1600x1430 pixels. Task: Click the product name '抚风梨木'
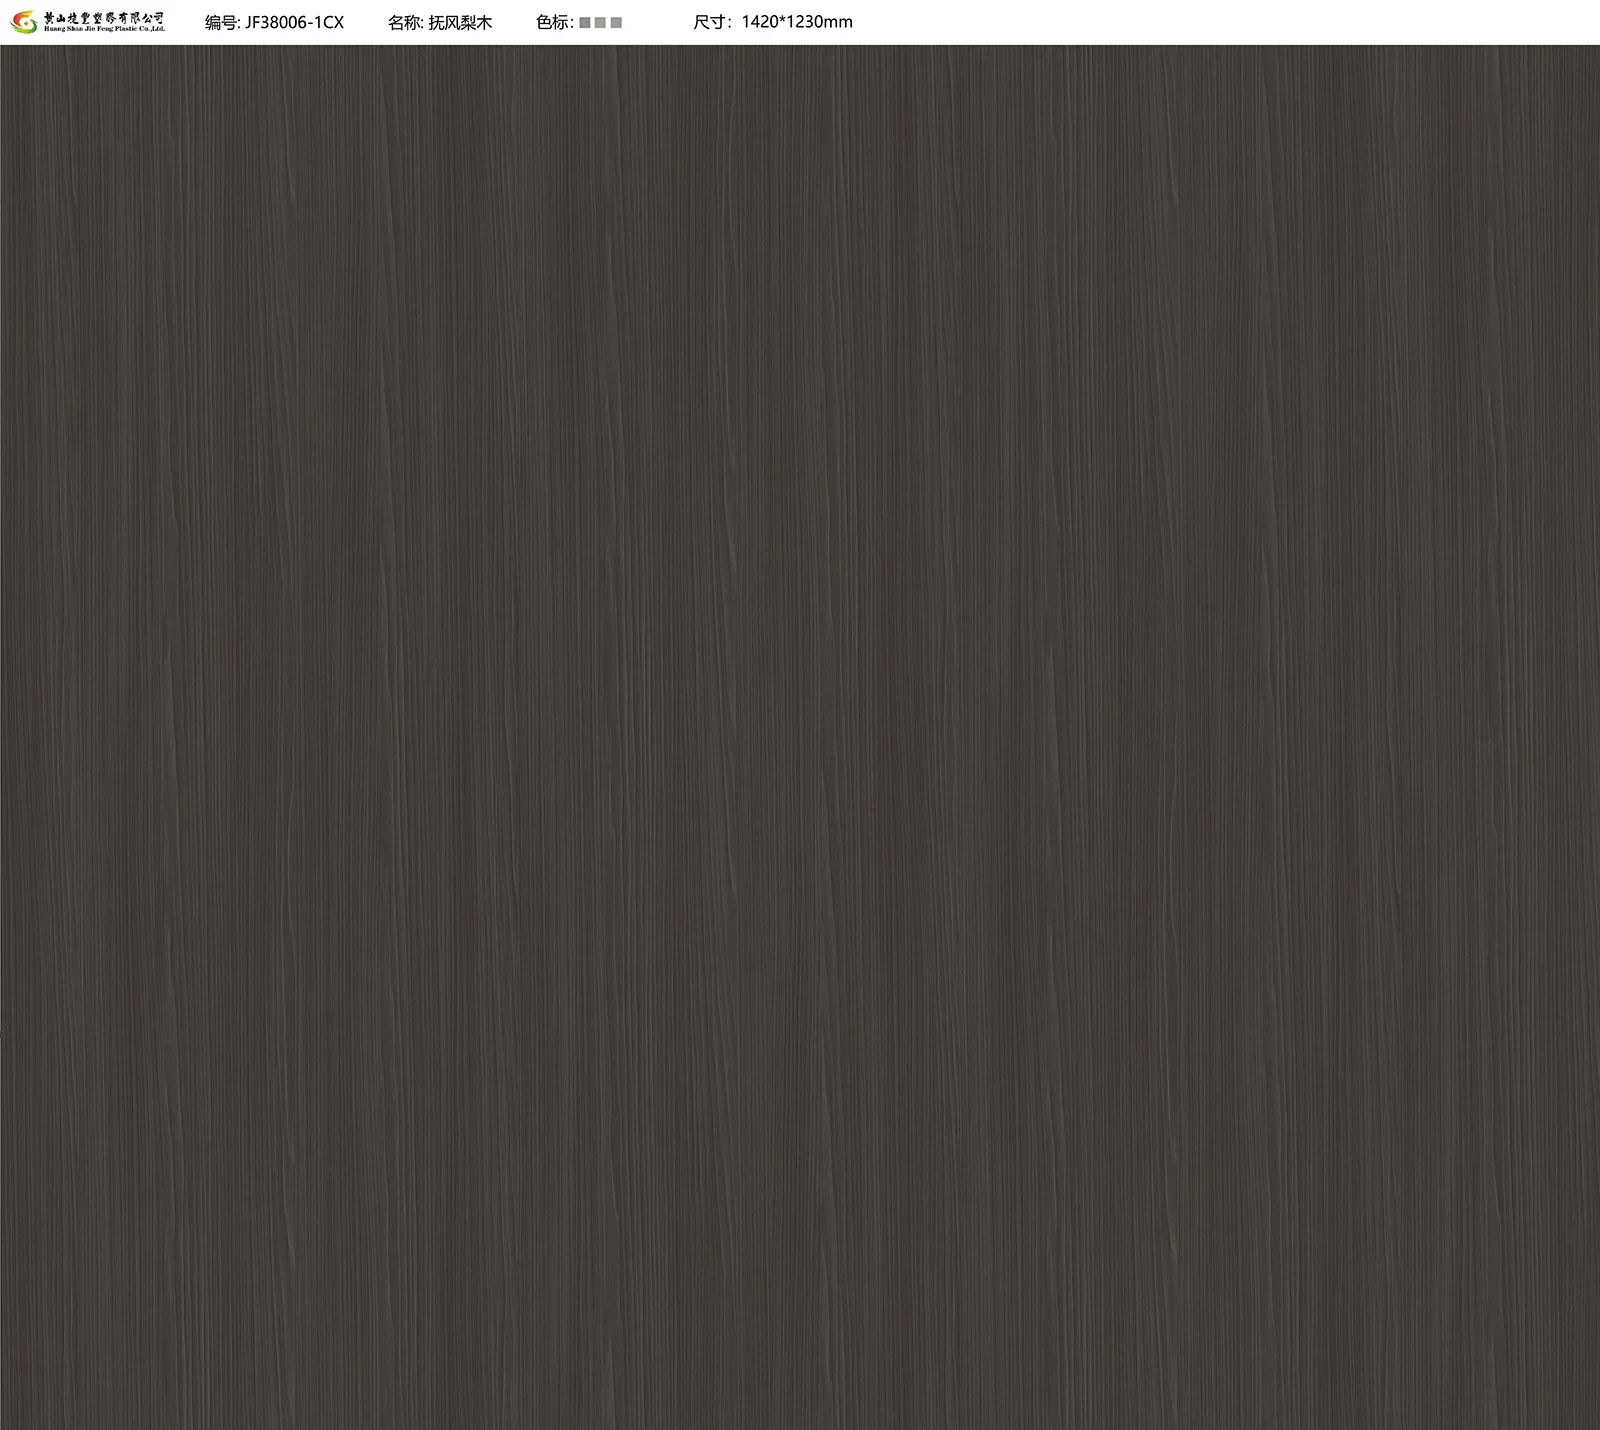460,22
